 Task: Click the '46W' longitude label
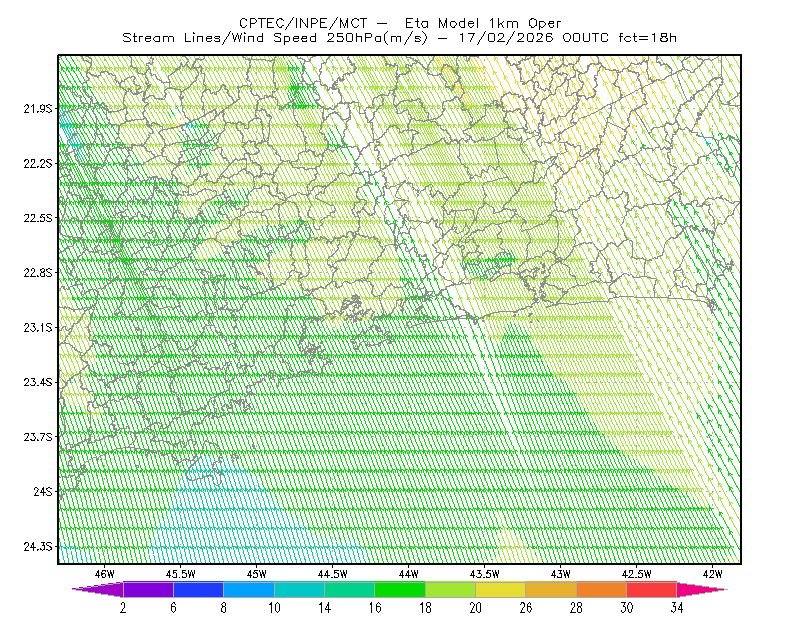(105, 574)
